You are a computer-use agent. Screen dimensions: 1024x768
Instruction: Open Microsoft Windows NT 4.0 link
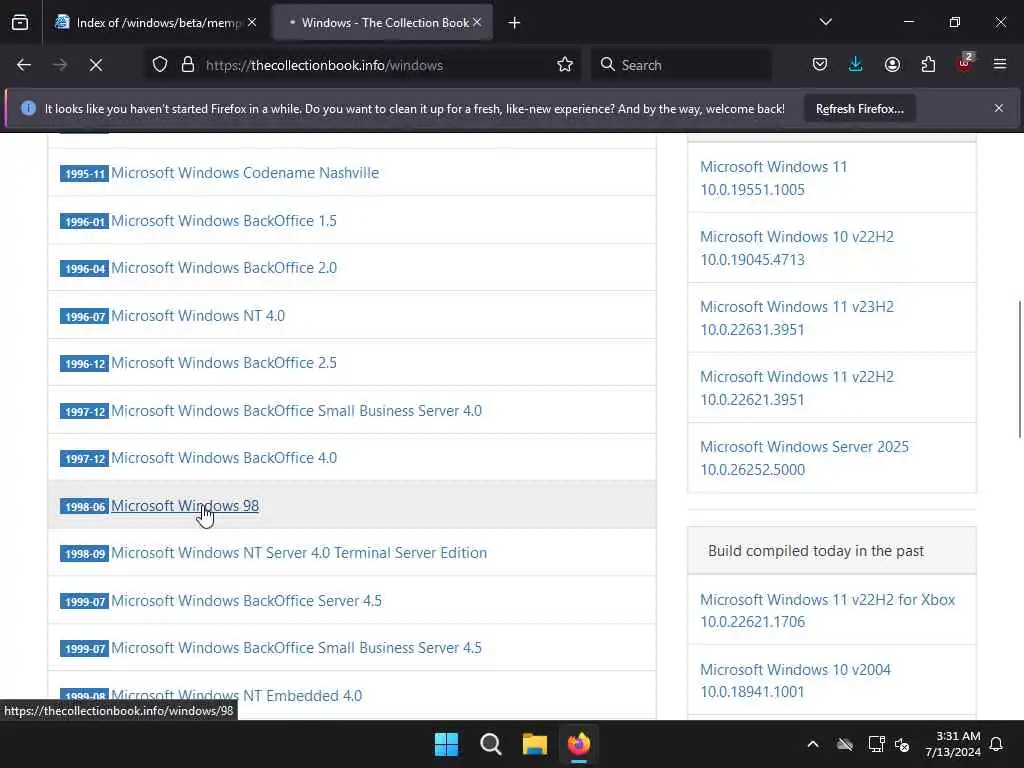tap(198, 316)
